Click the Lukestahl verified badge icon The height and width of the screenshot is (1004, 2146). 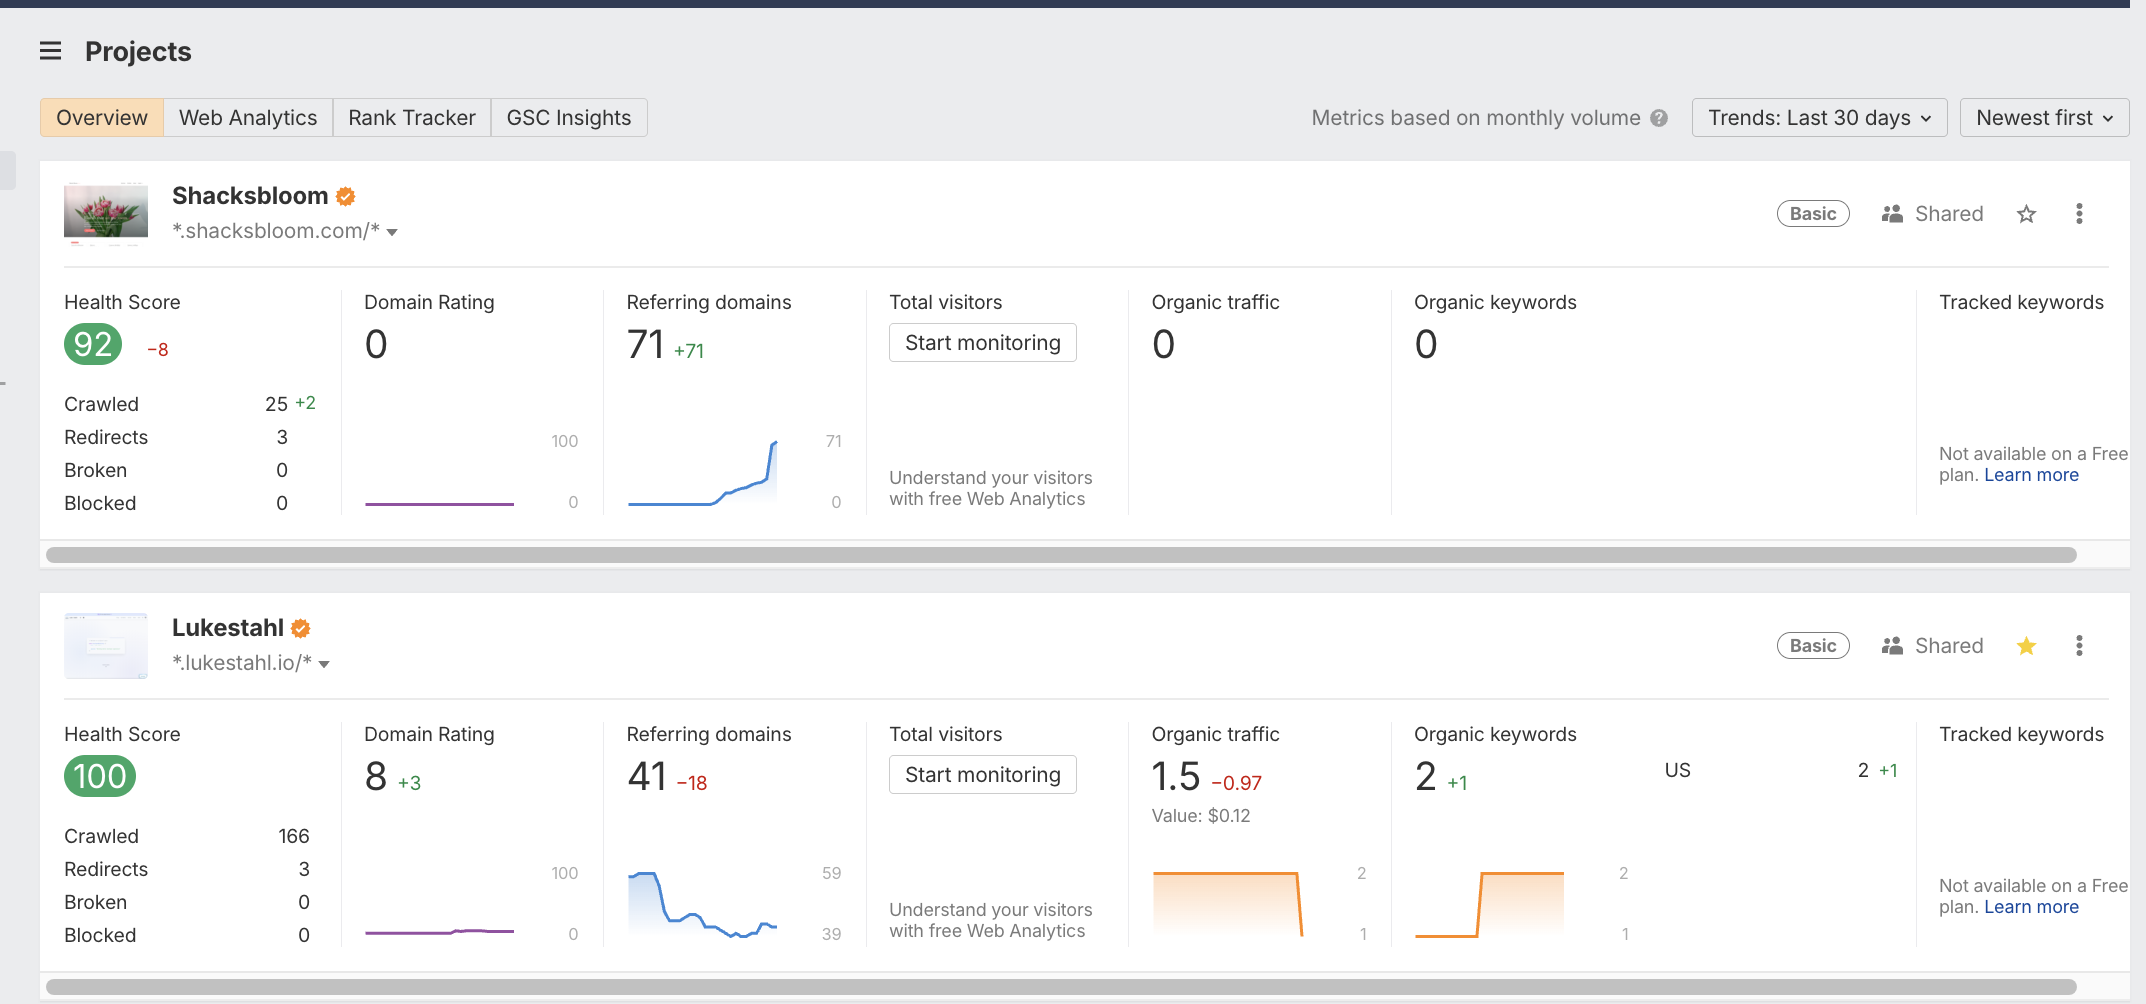tap(301, 629)
